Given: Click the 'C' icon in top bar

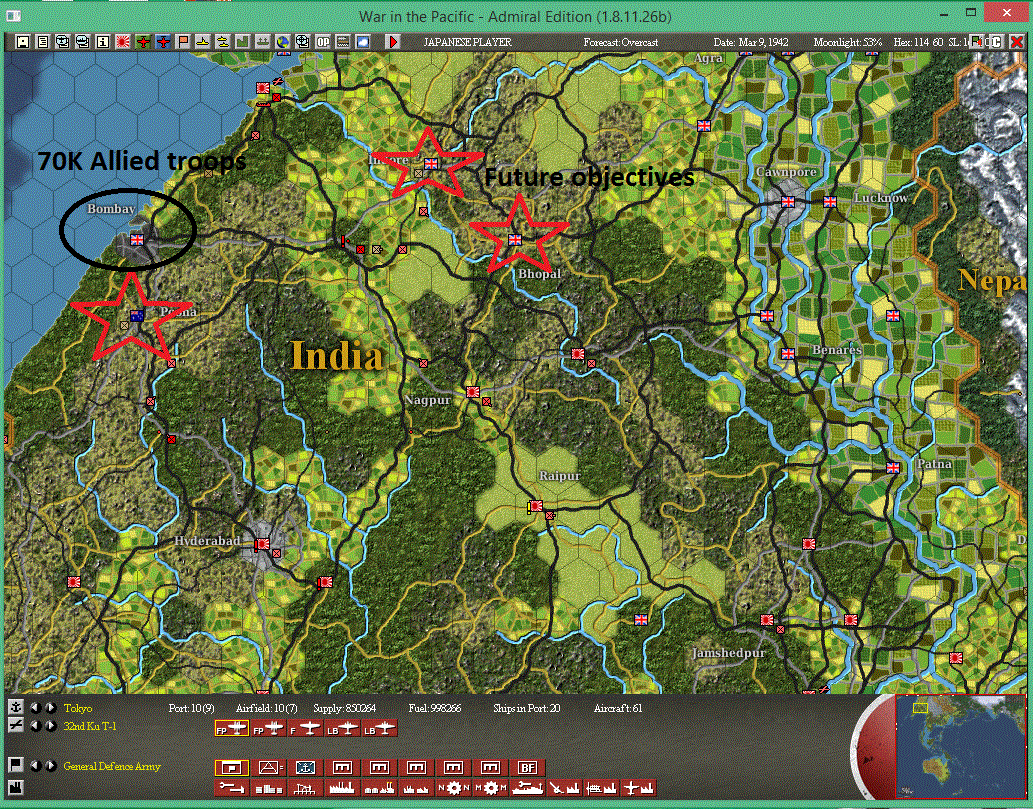Looking at the screenshot, I should click(996, 42).
